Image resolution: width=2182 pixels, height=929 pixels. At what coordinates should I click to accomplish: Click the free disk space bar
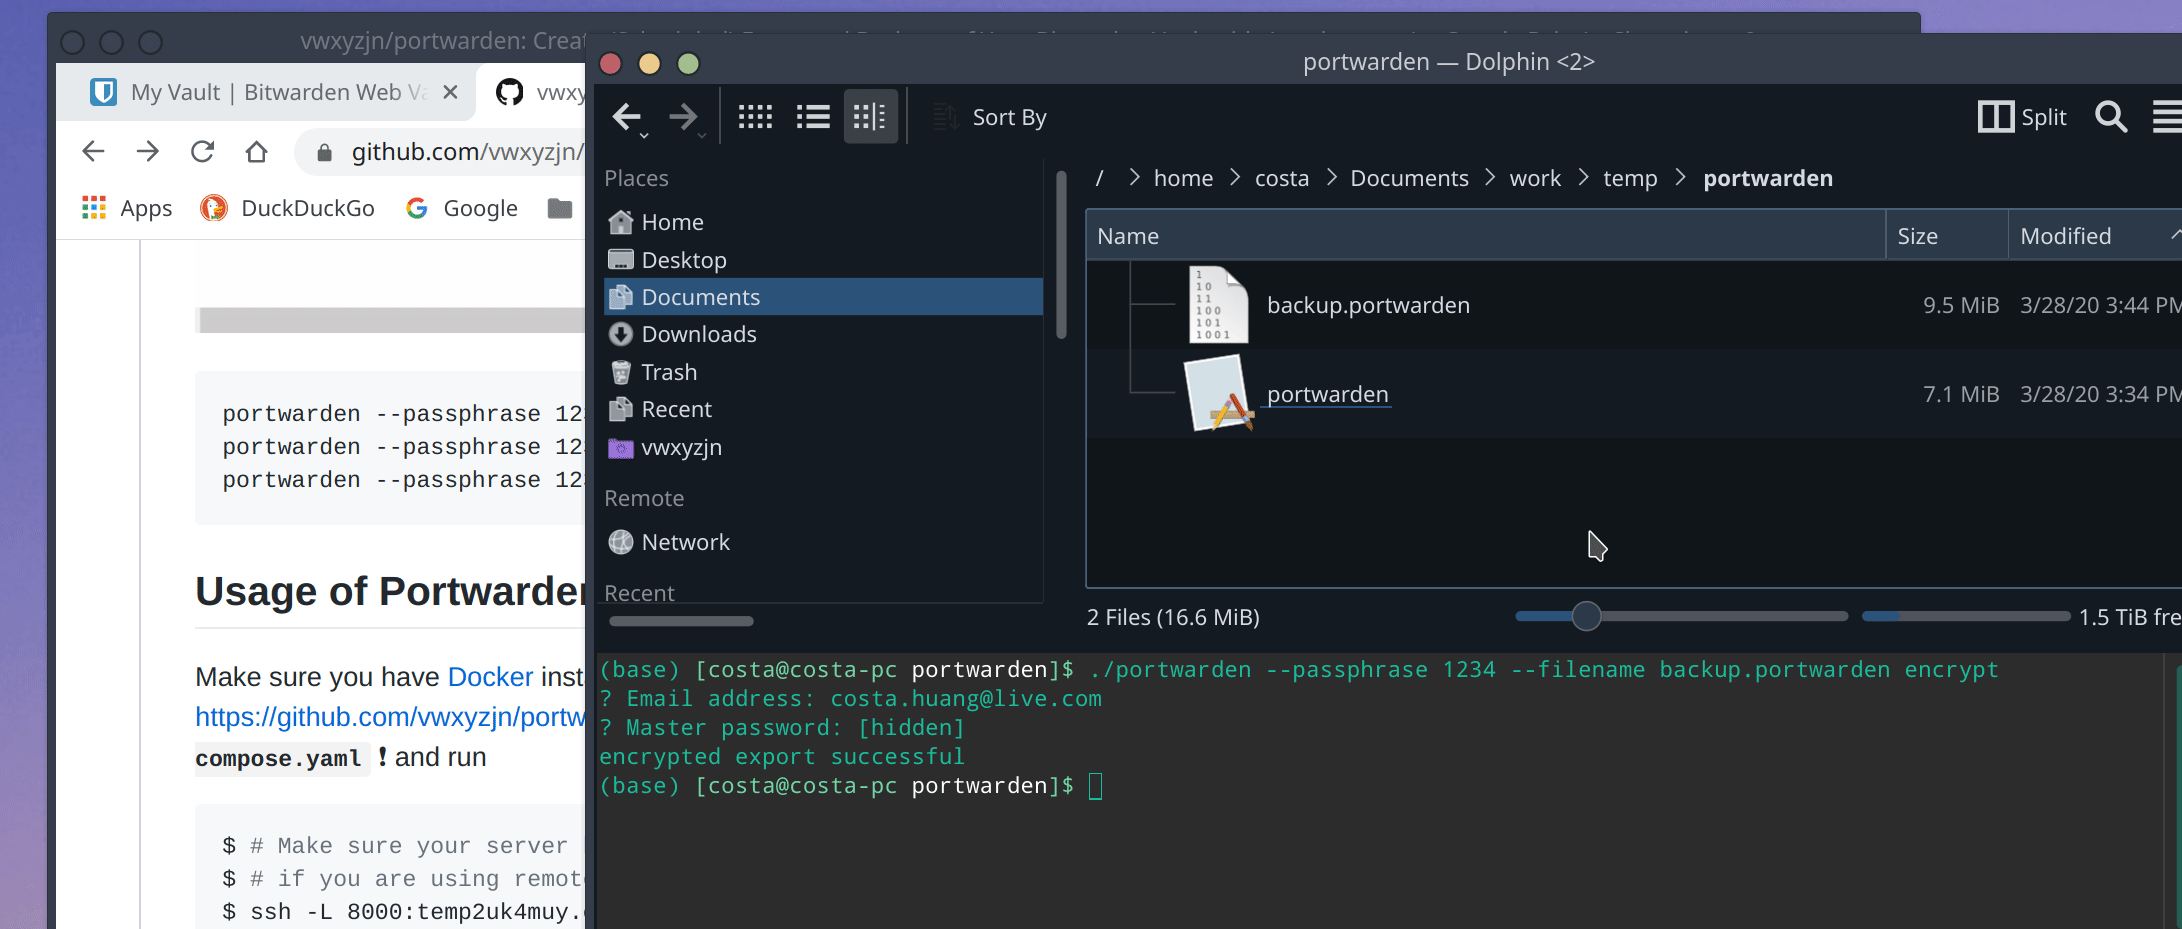1965,616
